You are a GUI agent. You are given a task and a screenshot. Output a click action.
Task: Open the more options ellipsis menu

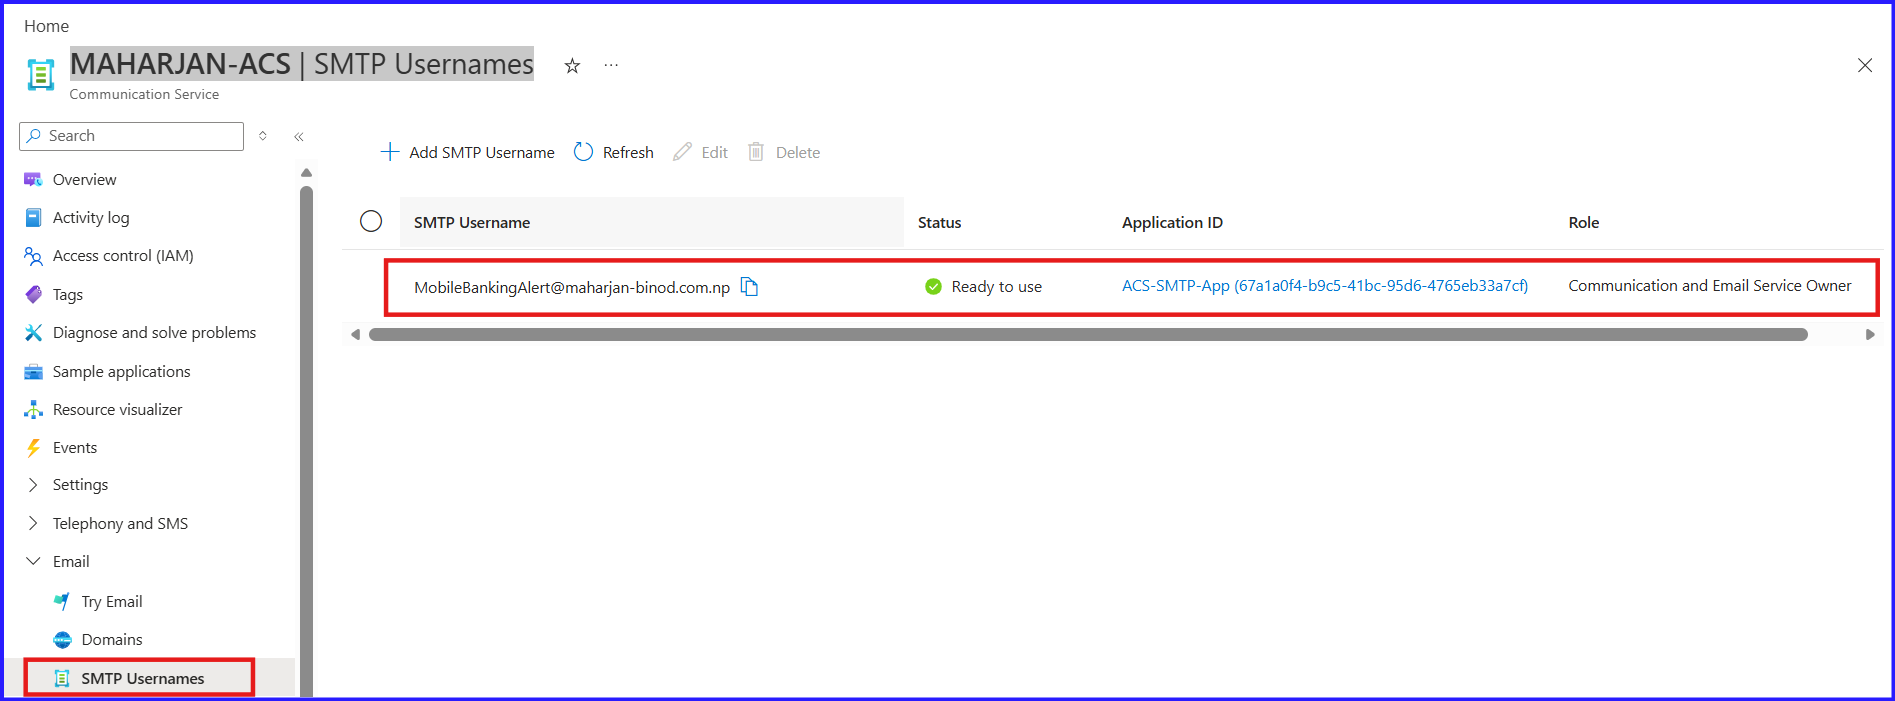(611, 66)
